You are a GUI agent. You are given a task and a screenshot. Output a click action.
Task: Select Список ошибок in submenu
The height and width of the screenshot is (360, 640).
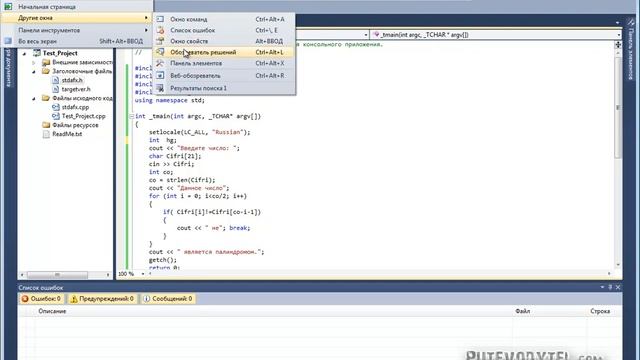tap(224, 30)
